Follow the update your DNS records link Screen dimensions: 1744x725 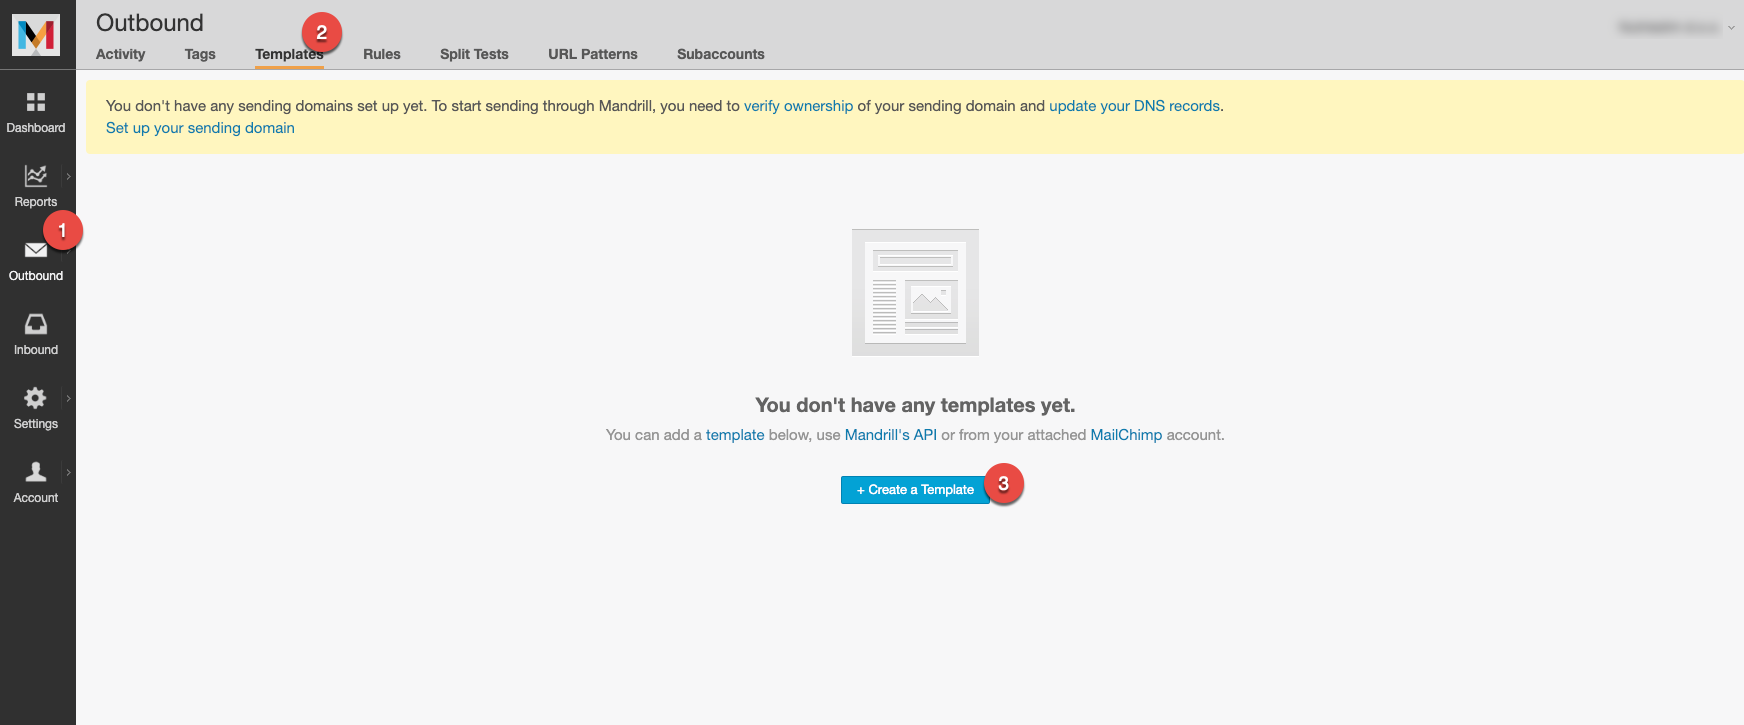[x=1134, y=106]
